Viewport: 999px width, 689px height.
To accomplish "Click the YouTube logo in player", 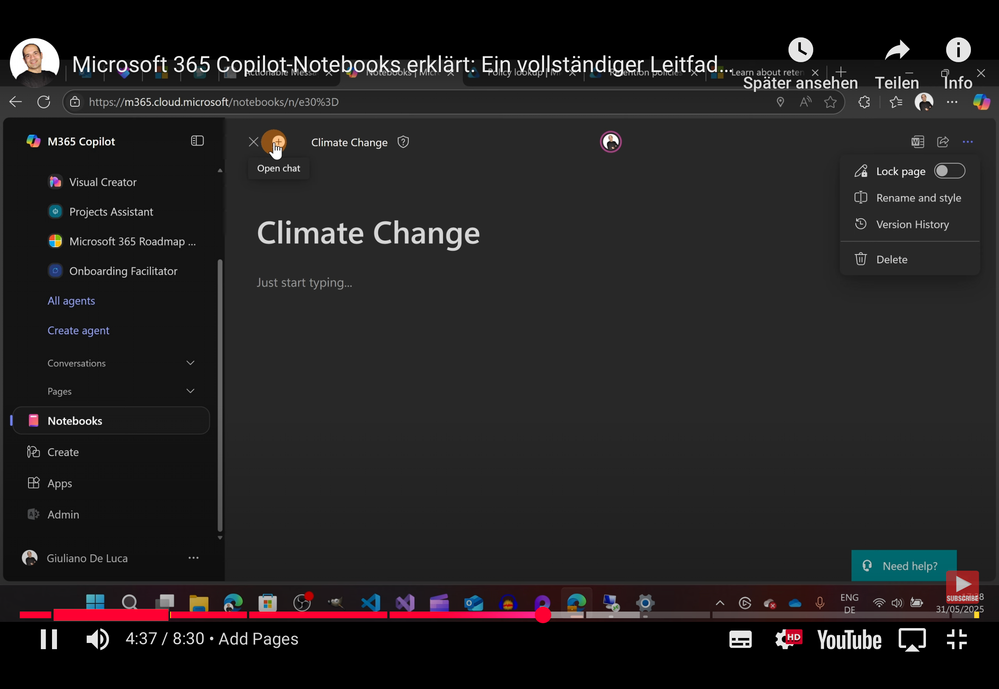I will tap(849, 639).
